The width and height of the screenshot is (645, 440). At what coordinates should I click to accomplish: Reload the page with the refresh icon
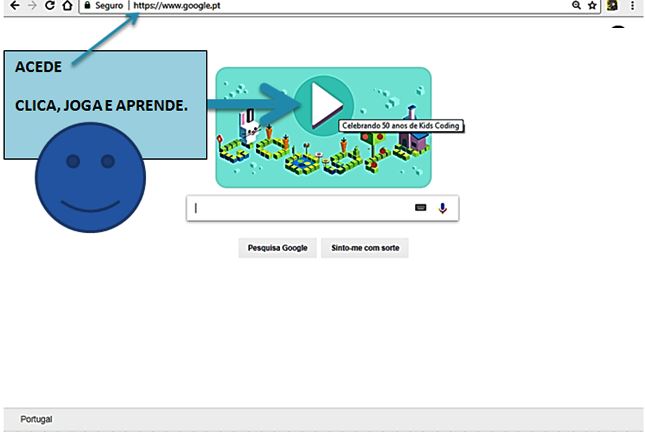click(x=50, y=5)
